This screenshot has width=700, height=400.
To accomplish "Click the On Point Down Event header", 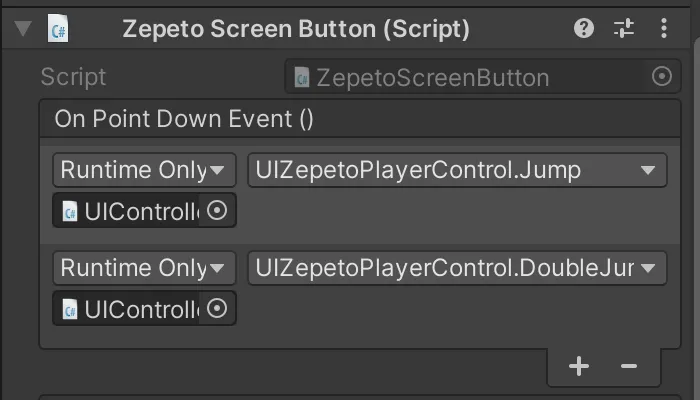I will tap(360, 119).
